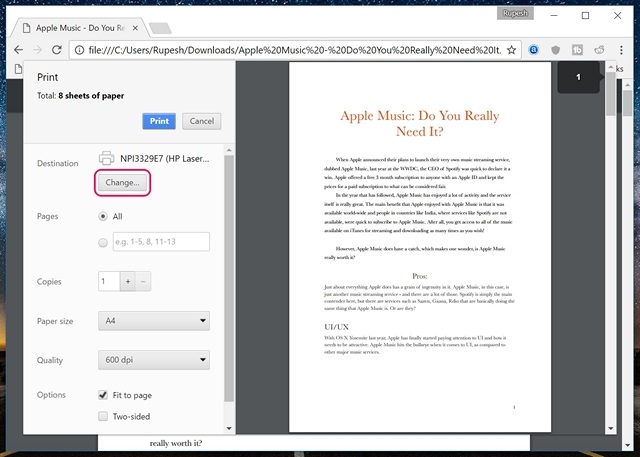Cancel the print dialog
640x457 pixels.
click(200, 121)
